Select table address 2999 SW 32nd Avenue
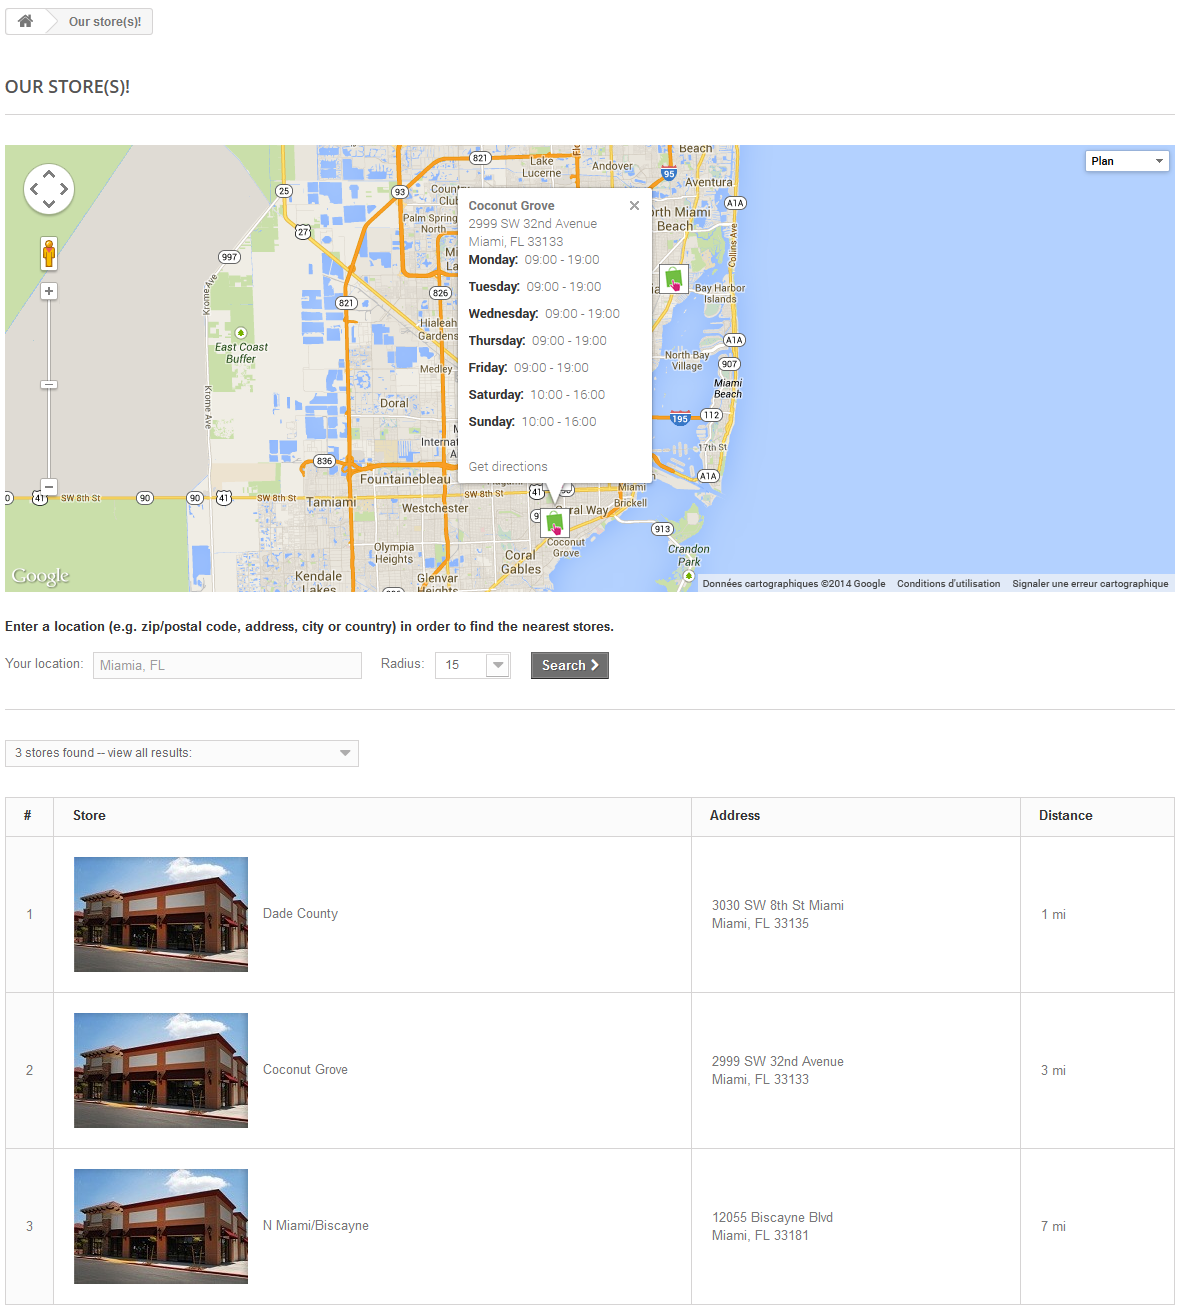The height and width of the screenshot is (1310, 1179). [778, 1061]
